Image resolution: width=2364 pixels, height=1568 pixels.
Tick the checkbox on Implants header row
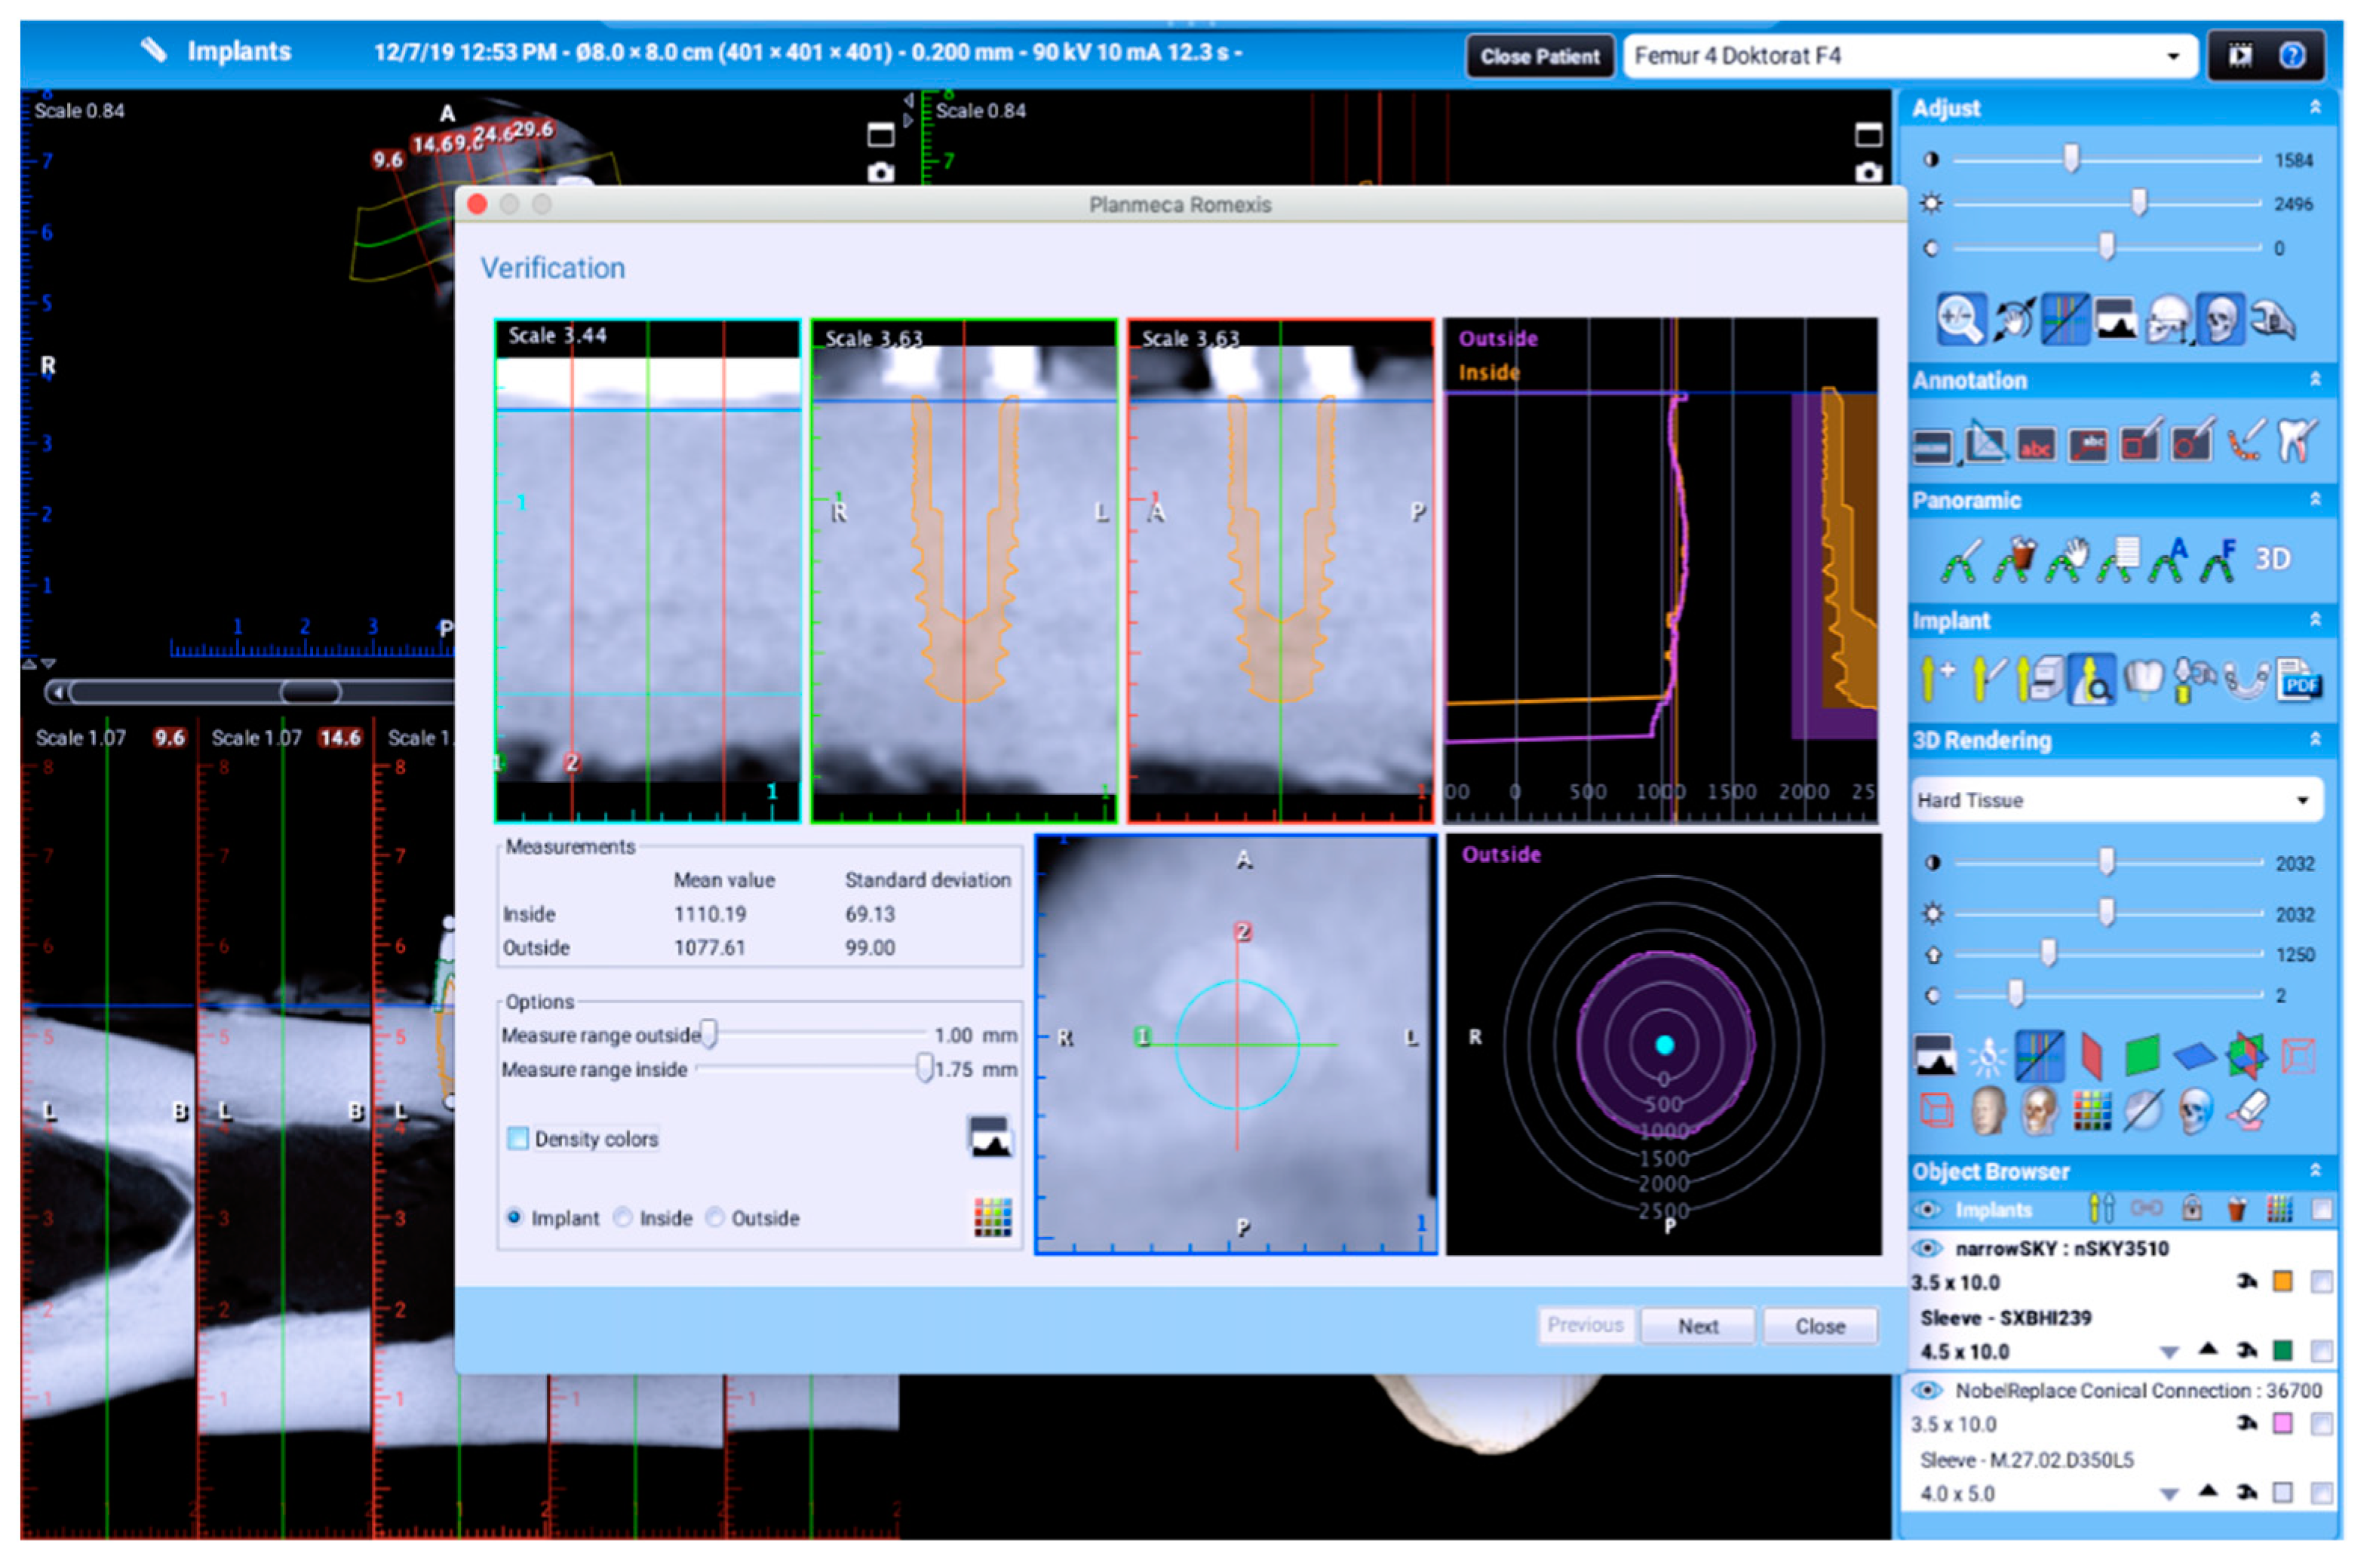pyautogui.click(x=2322, y=1210)
